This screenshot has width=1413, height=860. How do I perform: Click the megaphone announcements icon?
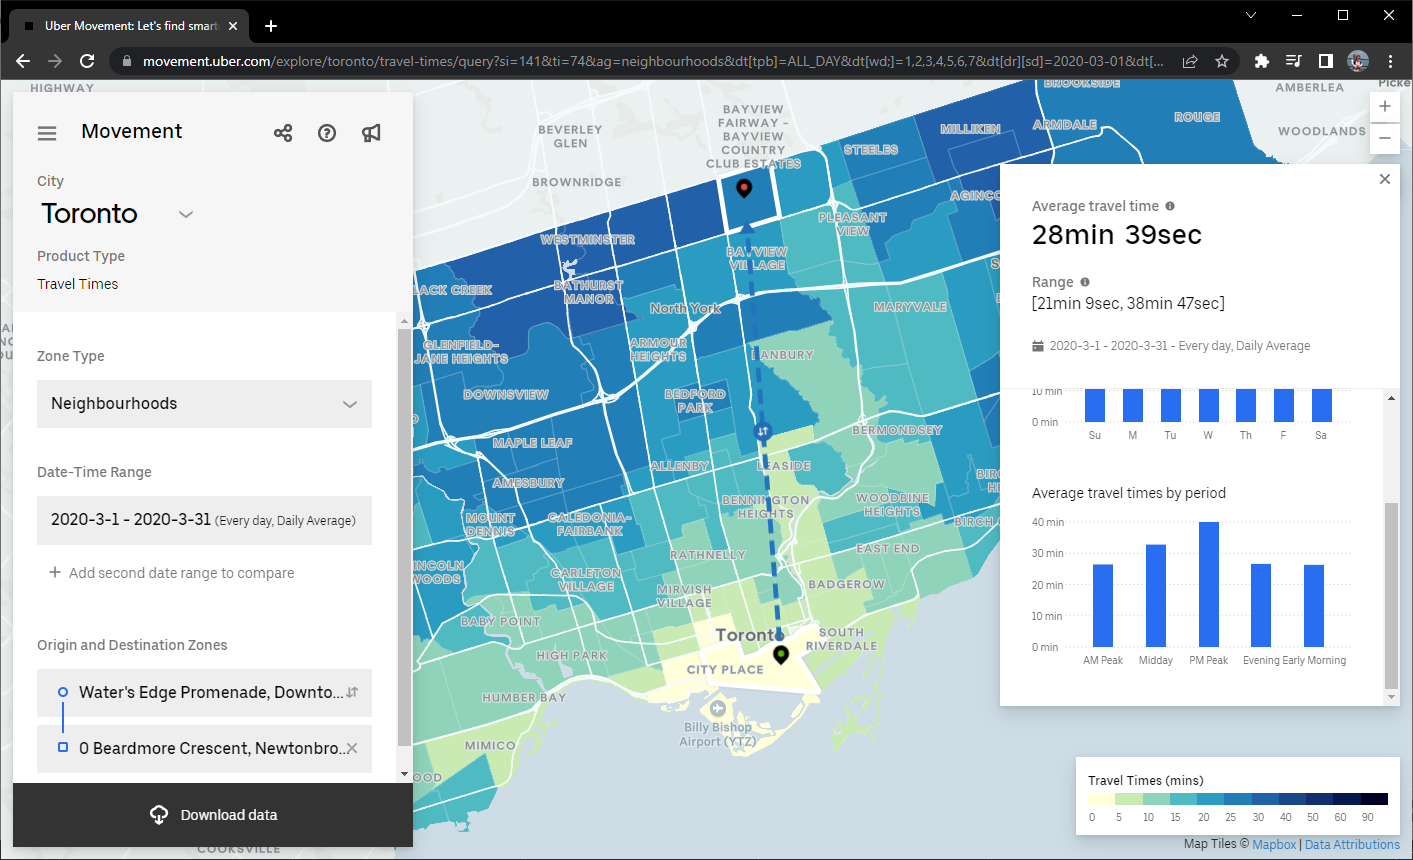[371, 133]
